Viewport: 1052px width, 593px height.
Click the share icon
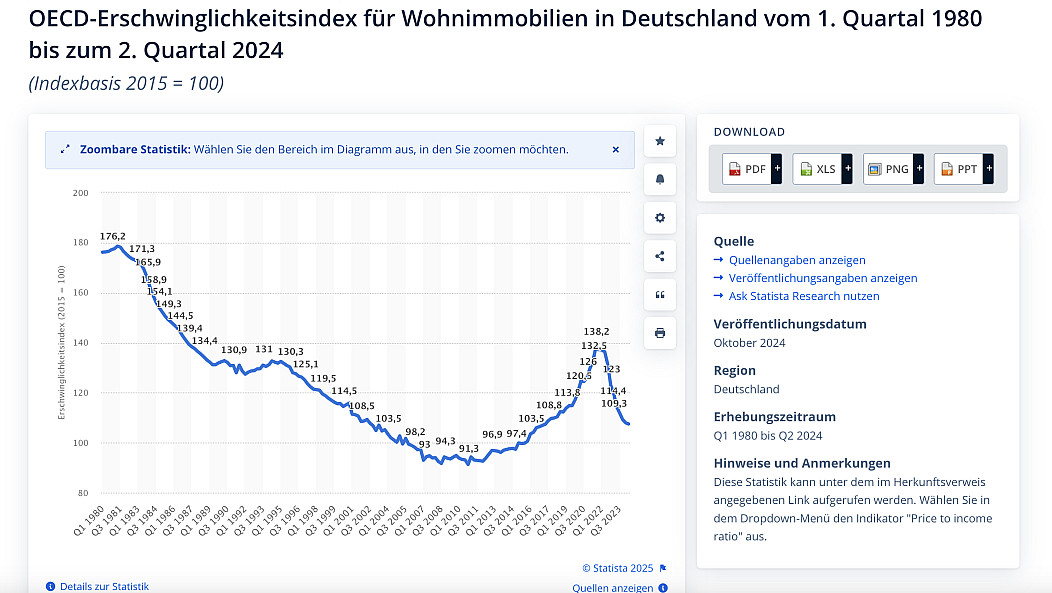pos(659,256)
